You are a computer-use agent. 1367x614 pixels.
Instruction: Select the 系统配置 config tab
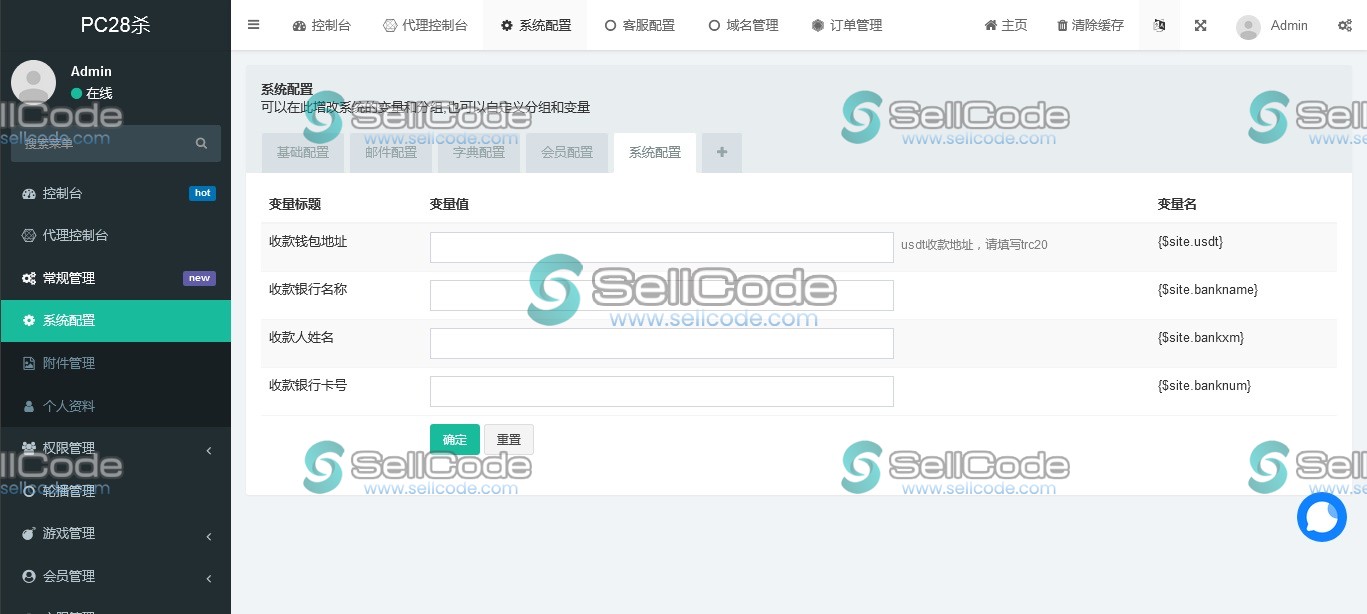pyautogui.click(x=655, y=152)
